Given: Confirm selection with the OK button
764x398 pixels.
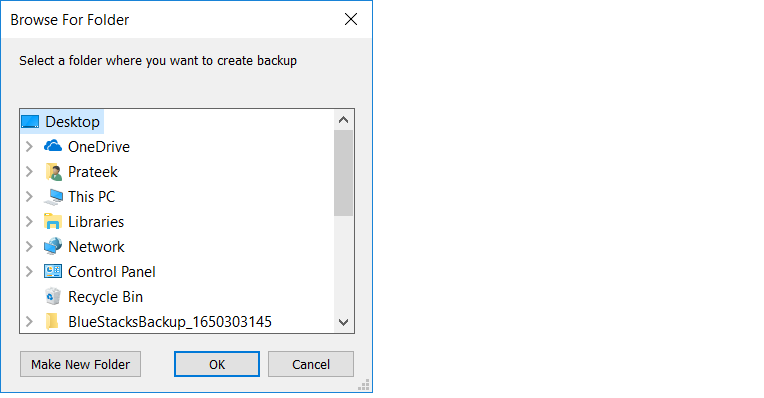Looking at the screenshot, I should point(217,364).
